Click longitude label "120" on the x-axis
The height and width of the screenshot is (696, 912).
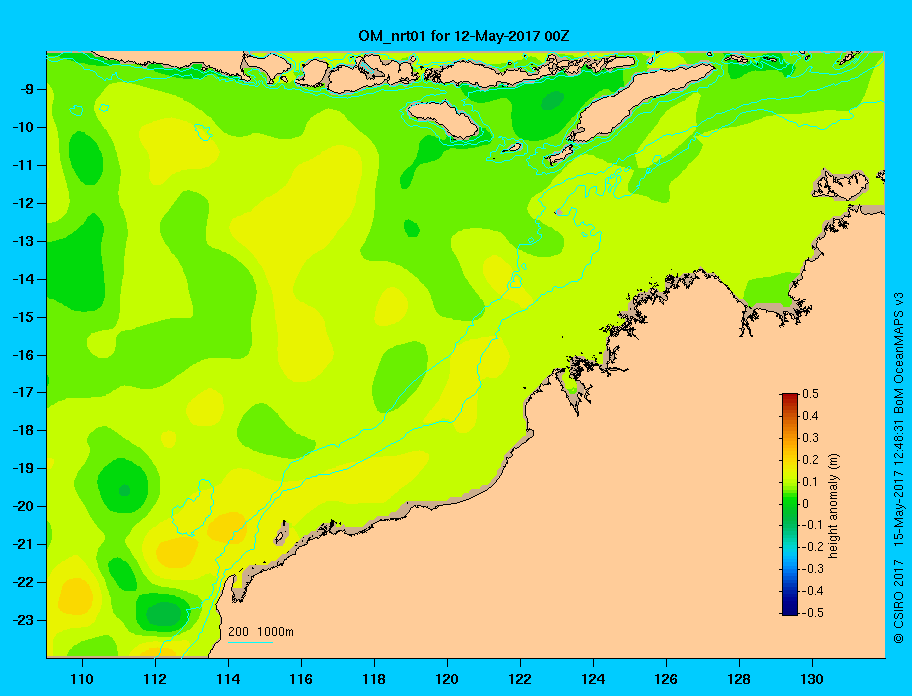[447, 679]
